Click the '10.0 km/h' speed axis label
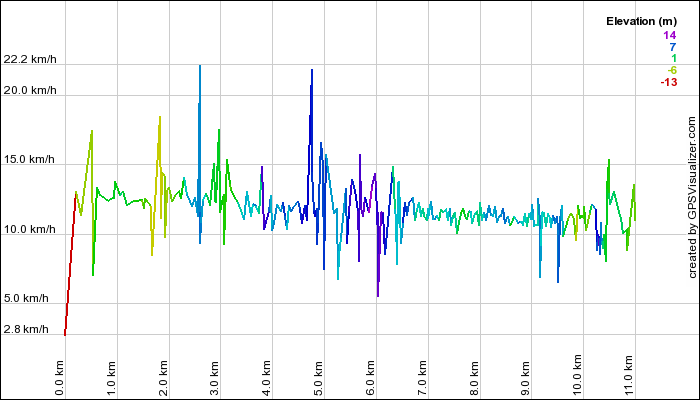This screenshot has width=700, height=400. [x=29, y=229]
